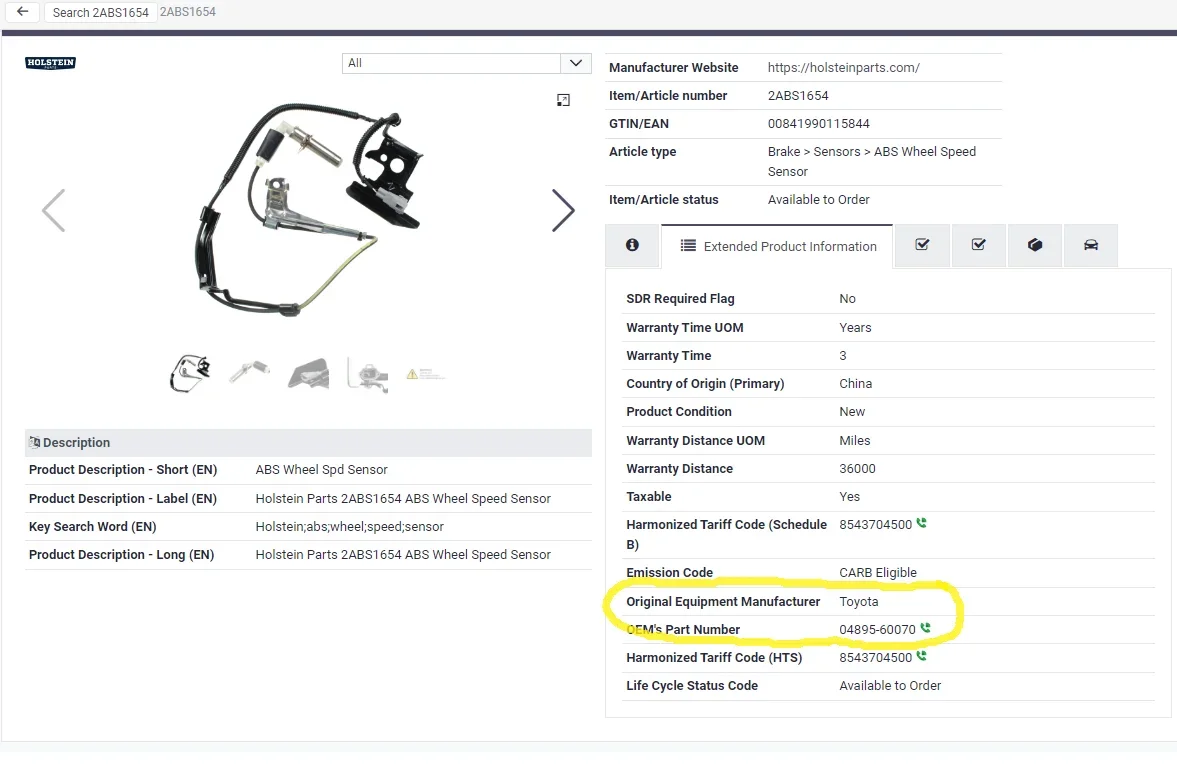Click the Emission Code value CARB Eligible

pos(877,573)
